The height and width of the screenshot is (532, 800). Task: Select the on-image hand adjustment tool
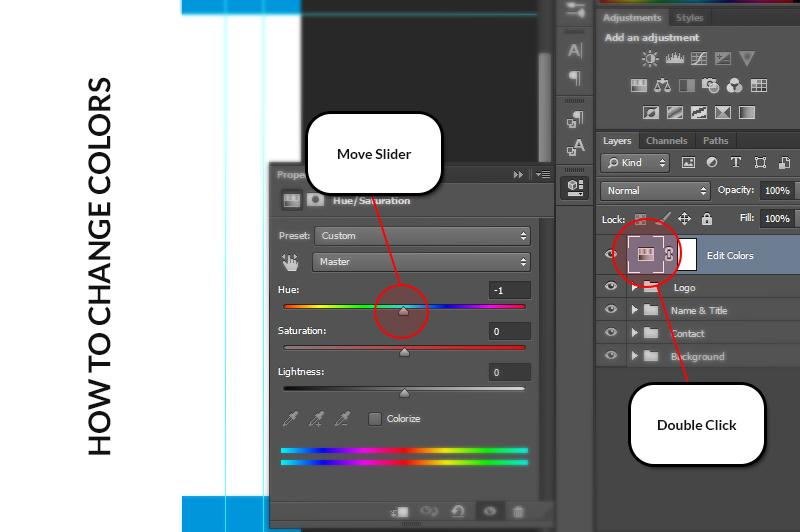pos(291,262)
